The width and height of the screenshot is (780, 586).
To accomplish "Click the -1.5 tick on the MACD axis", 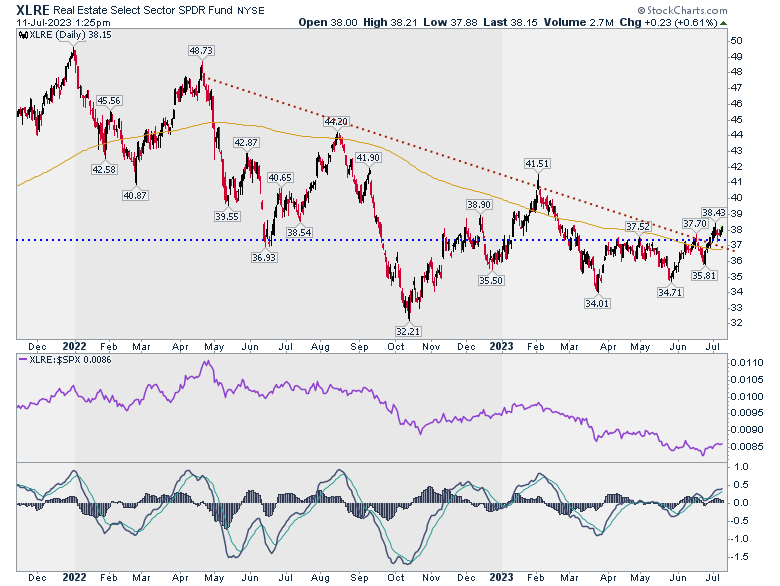I will coord(738,557).
